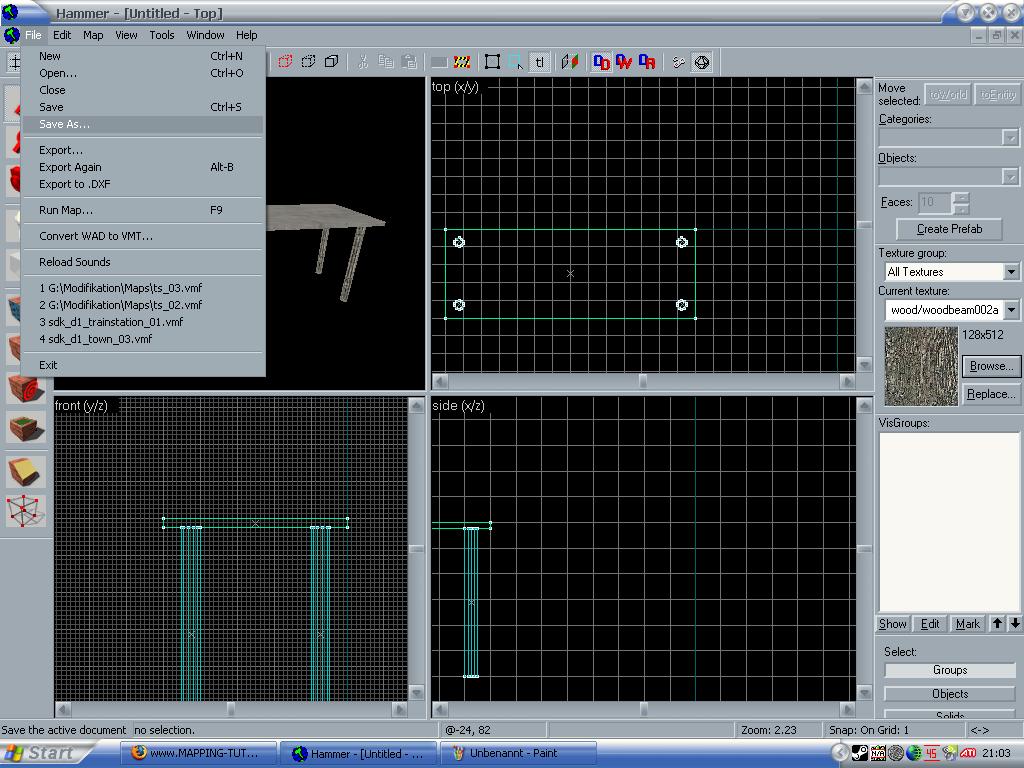The height and width of the screenshot is (768, 1024).
Task: Switch to the 'Unbenannt - Paint' taskbar window
Action: [519, 754]
